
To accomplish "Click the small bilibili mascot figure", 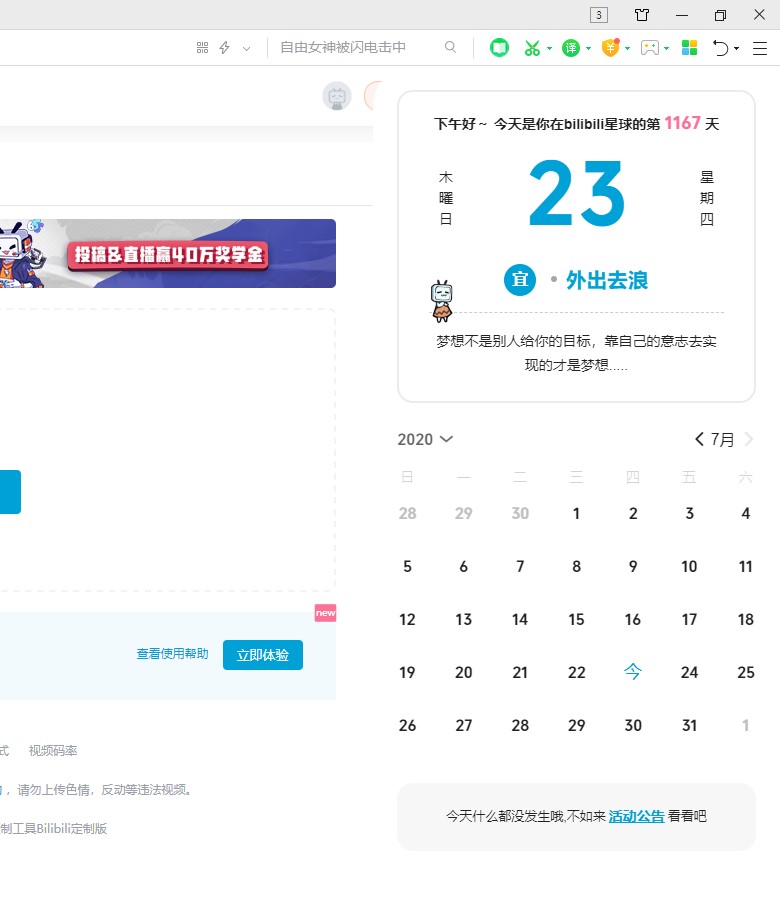I will pyautogui.click(x=442, y=301).
